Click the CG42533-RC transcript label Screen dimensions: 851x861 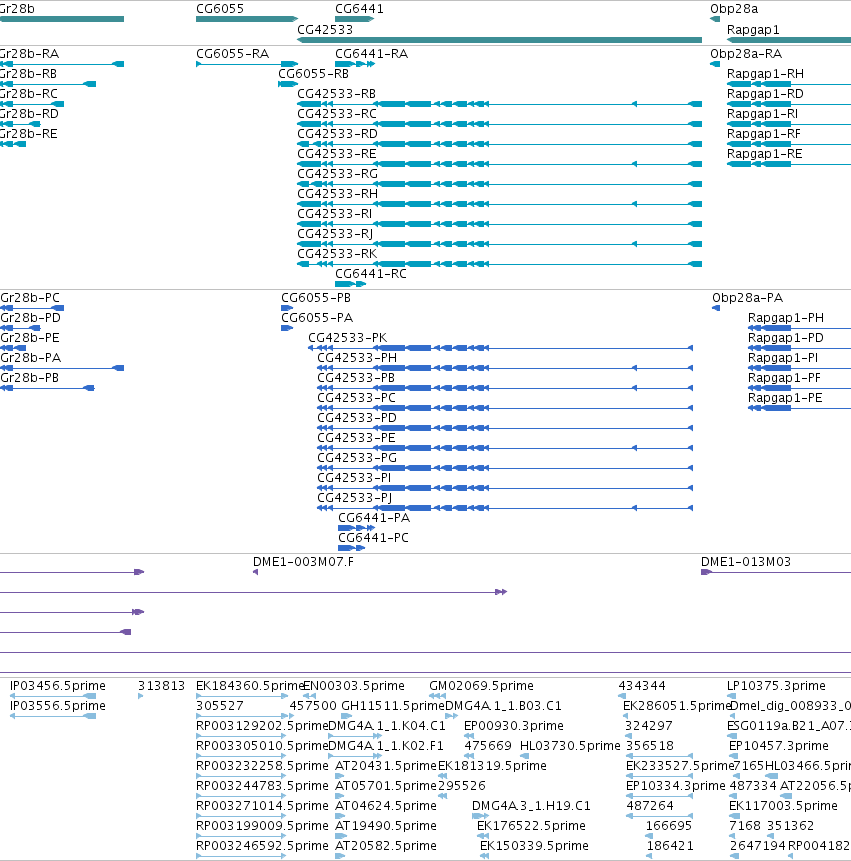click(x=337, y=114)
